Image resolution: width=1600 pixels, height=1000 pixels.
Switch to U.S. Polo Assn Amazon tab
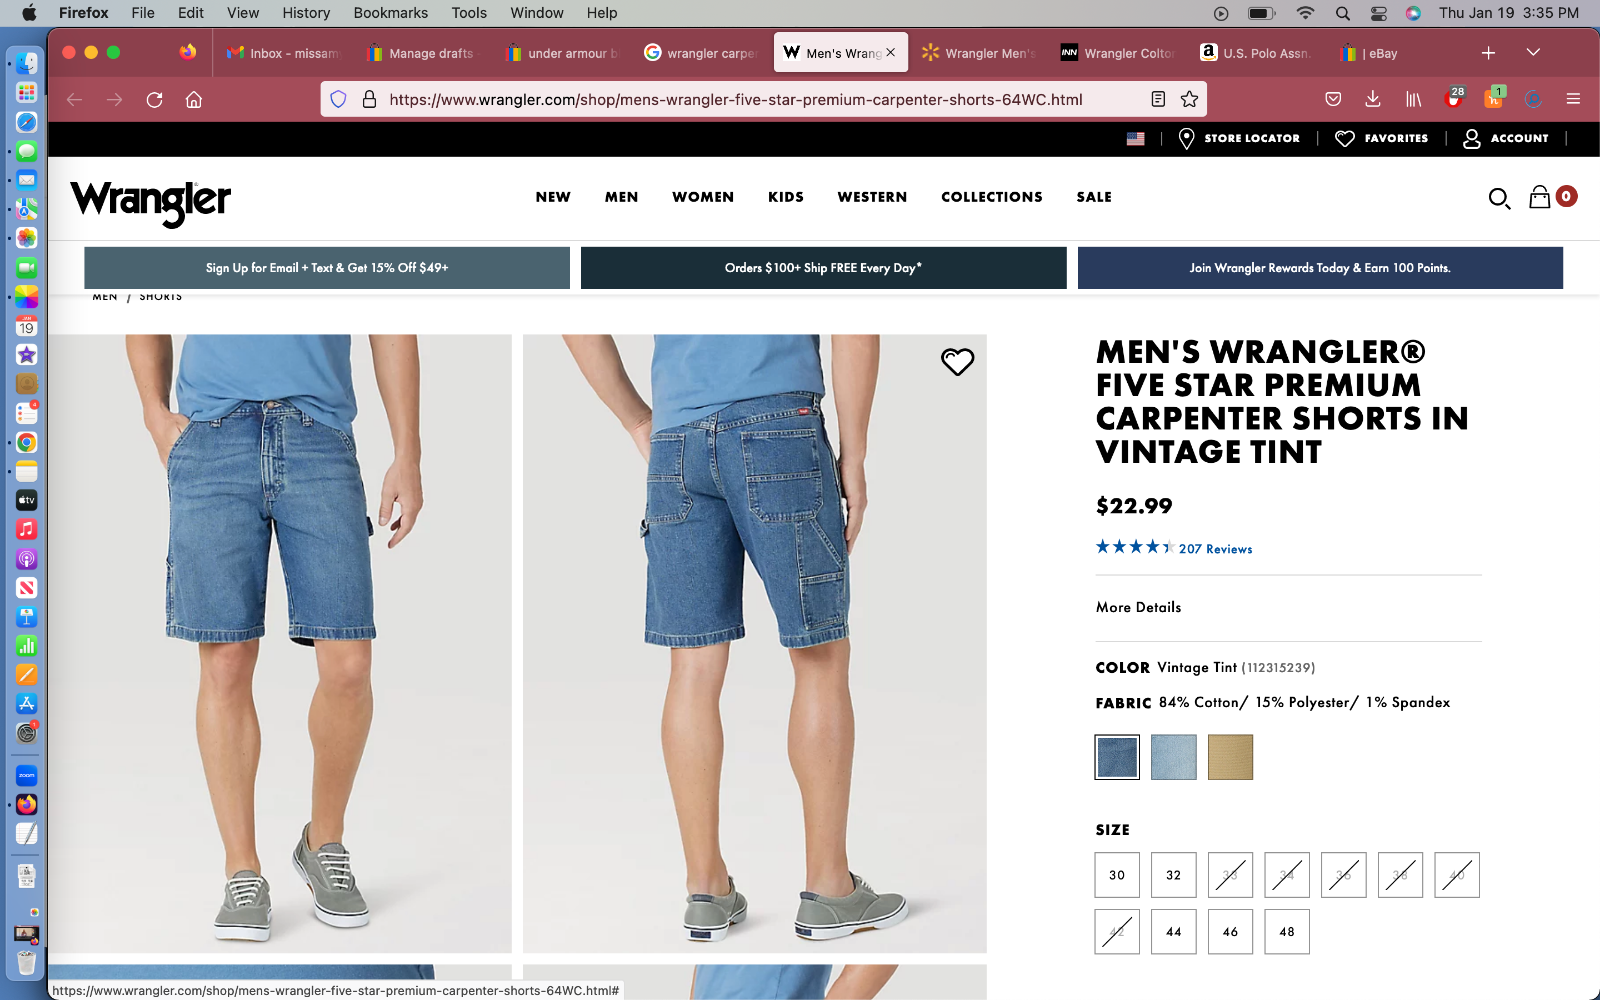pos(1257,53)
